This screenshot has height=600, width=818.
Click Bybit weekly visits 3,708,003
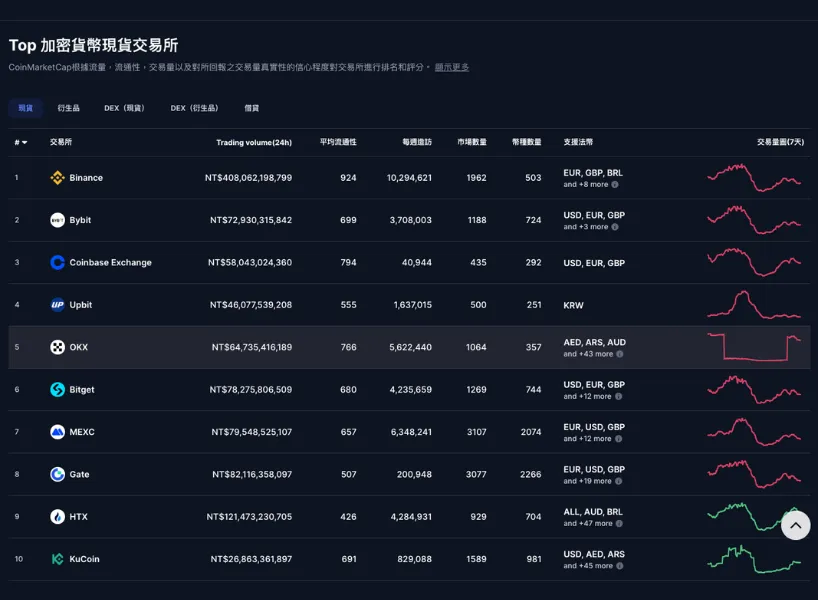pos(411,220)
